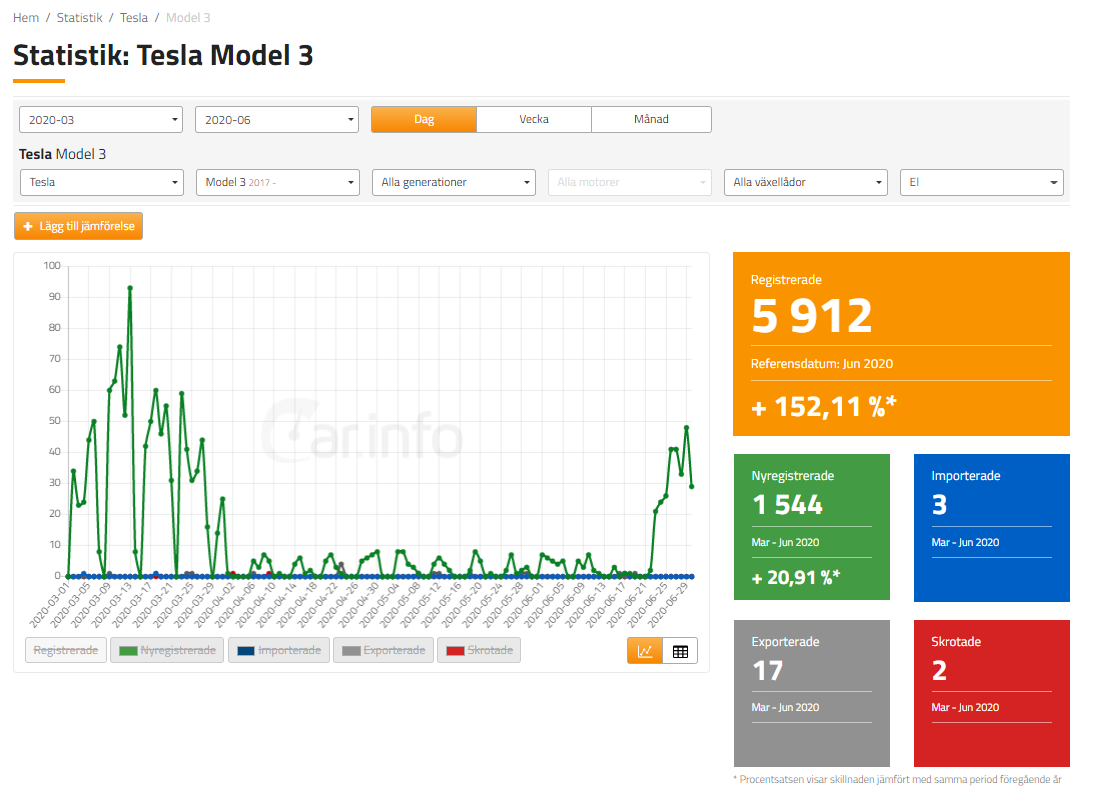Open the Tesla brand dropdown
This screenshot has width=1099, height=808.
(x=102, y=182)
